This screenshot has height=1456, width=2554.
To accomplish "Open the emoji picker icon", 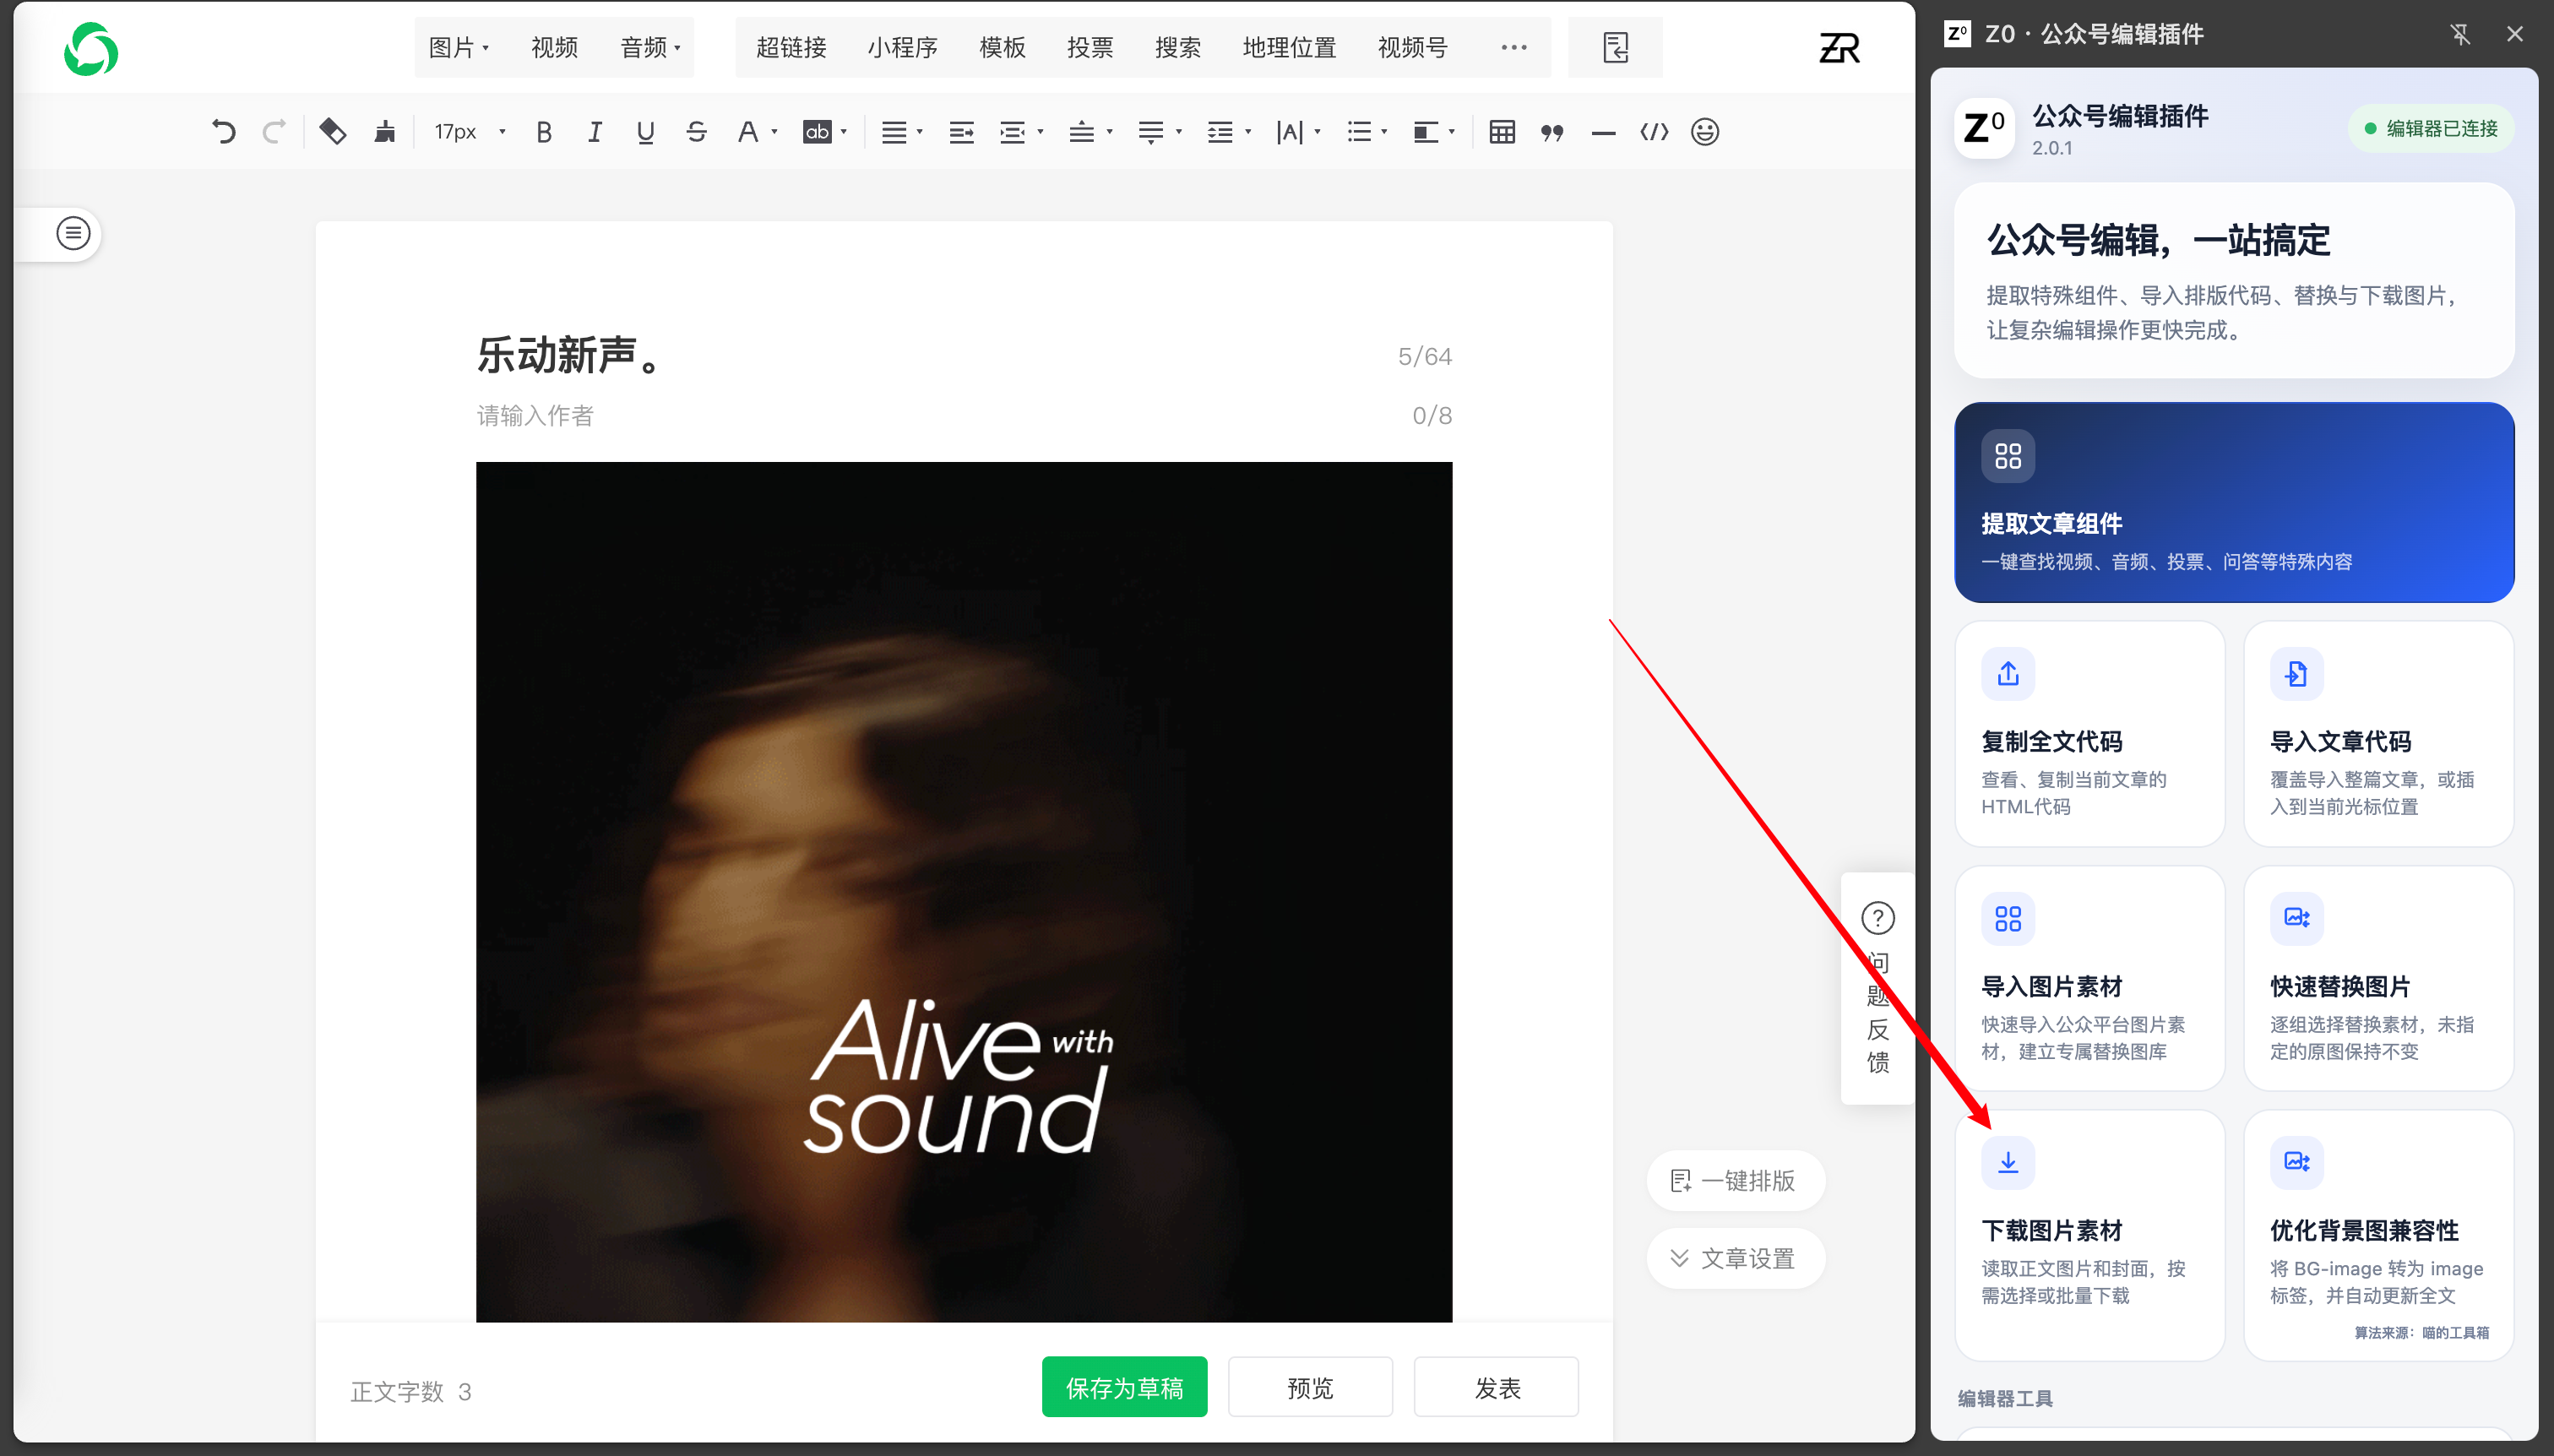I will point(1704,132).
